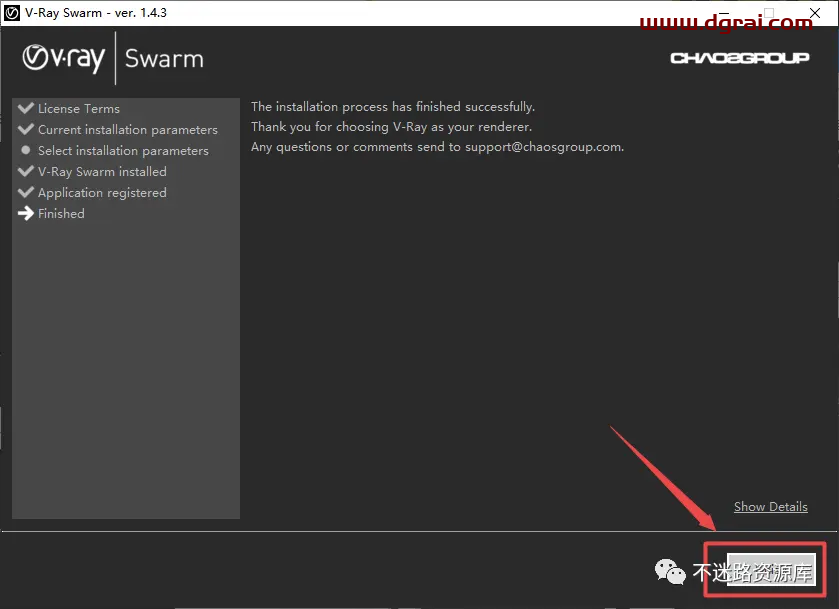
Task: Select the Finished step label
Action: (x=61, y=214)
